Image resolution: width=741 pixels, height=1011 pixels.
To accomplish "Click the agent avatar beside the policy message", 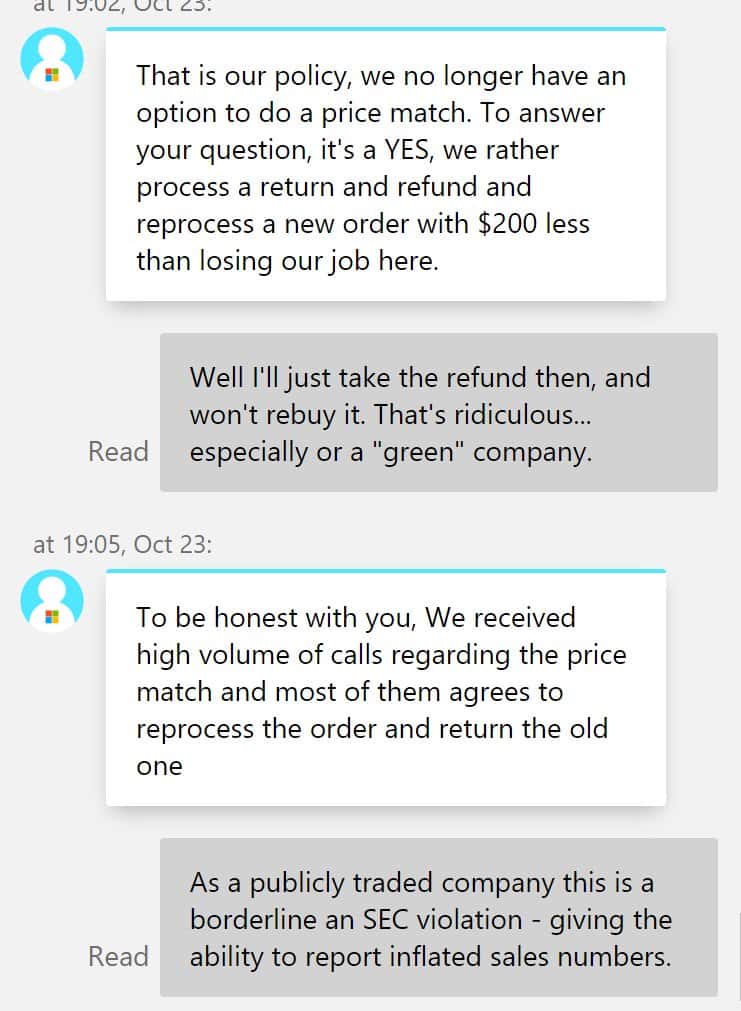I will [52, 58].
